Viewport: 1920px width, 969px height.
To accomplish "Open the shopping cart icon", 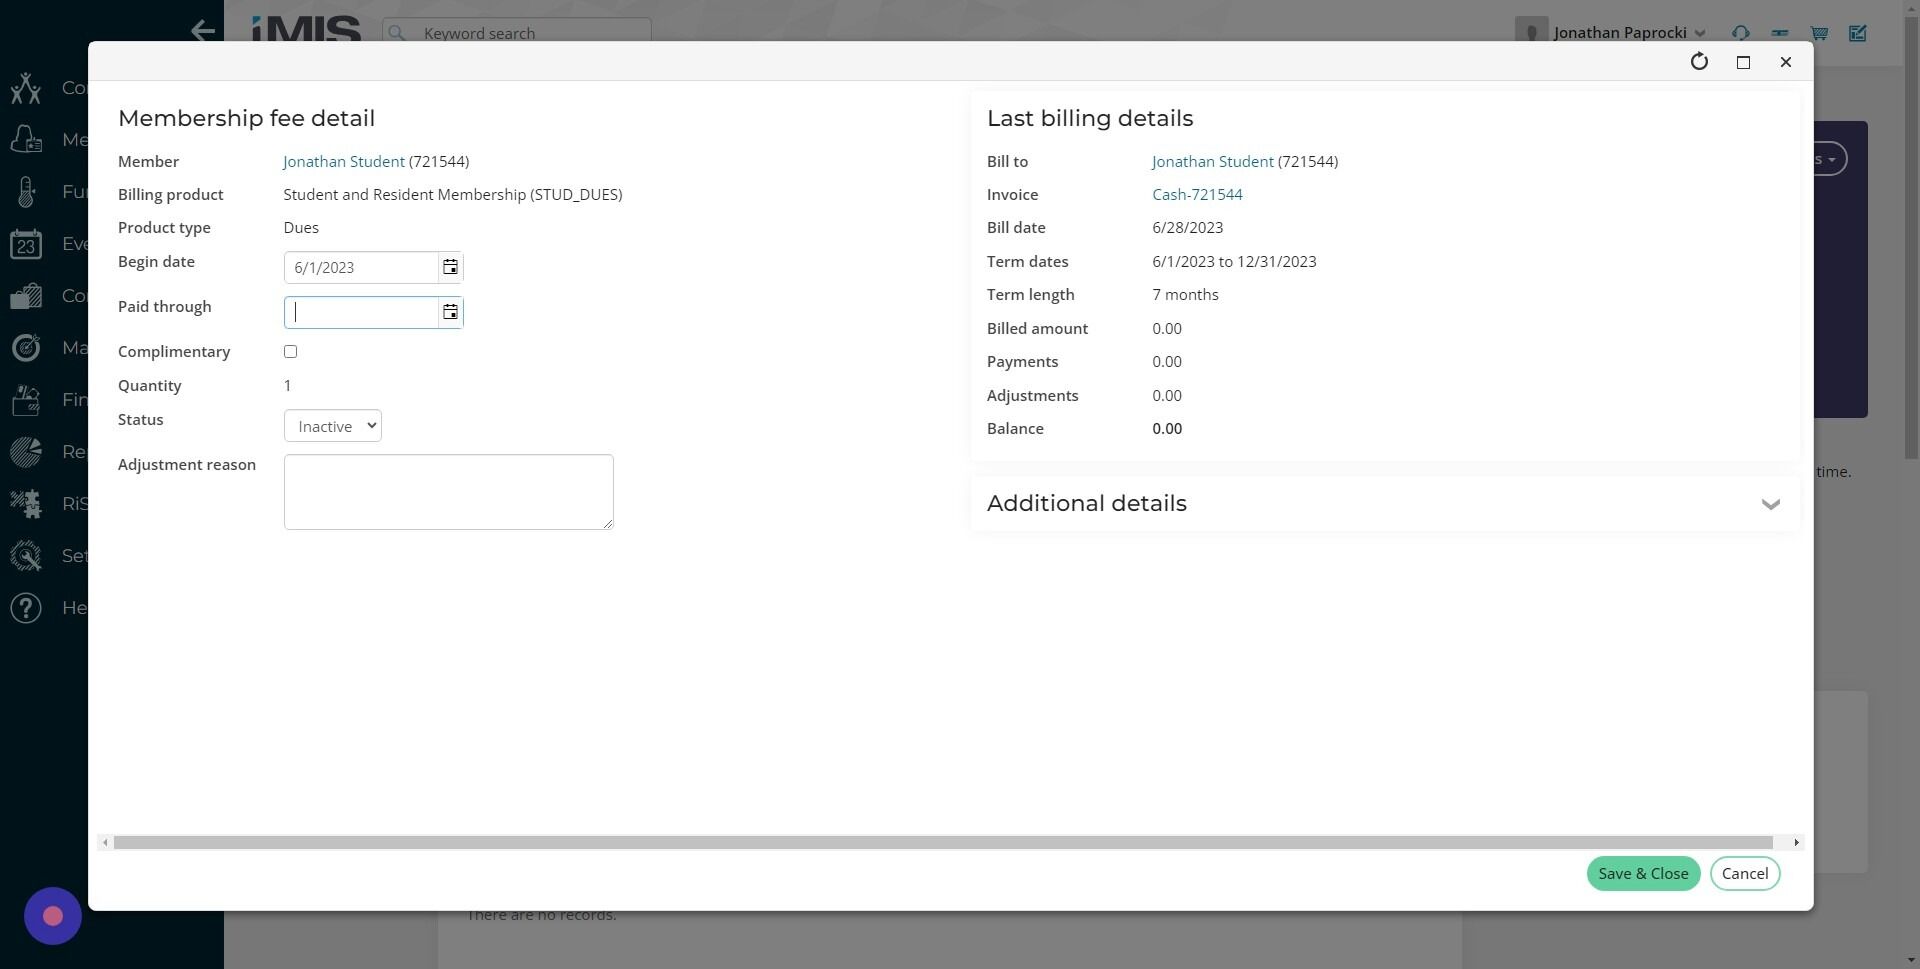I will point(1819,33).
